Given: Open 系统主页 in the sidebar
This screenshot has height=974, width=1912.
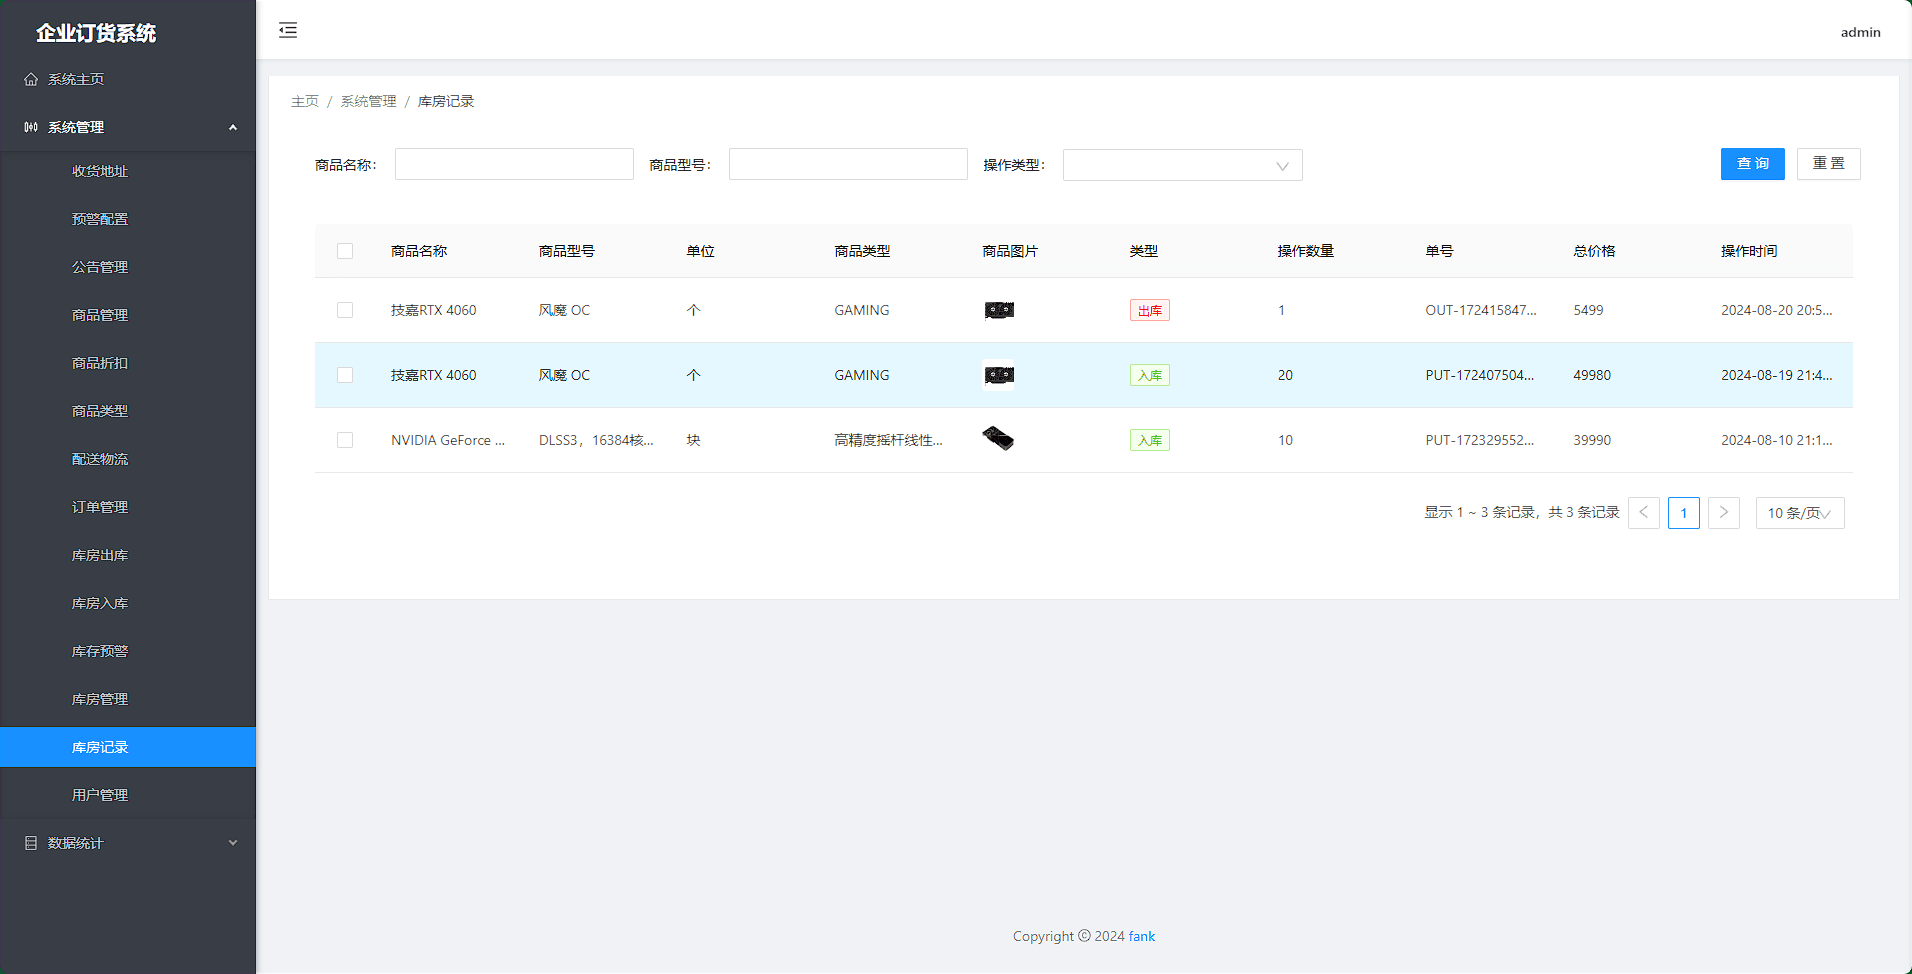Looking at the screenshot, I should (x=128, y=79).
